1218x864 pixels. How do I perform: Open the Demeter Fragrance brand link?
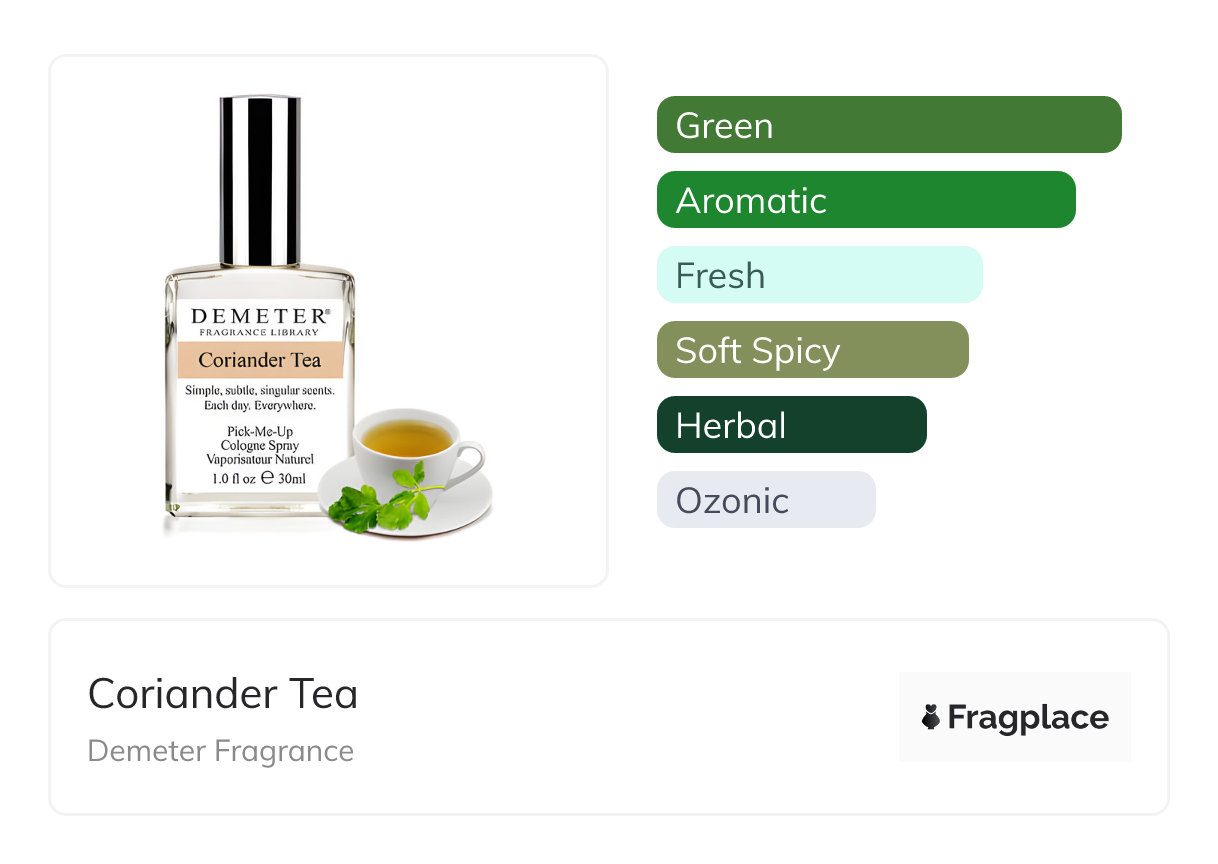pos(221,751)
